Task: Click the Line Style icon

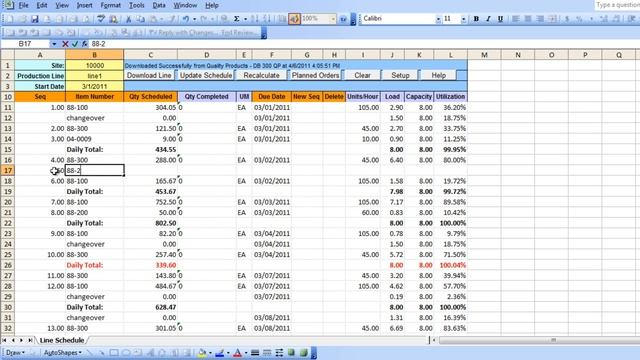Action: (255, 353)
